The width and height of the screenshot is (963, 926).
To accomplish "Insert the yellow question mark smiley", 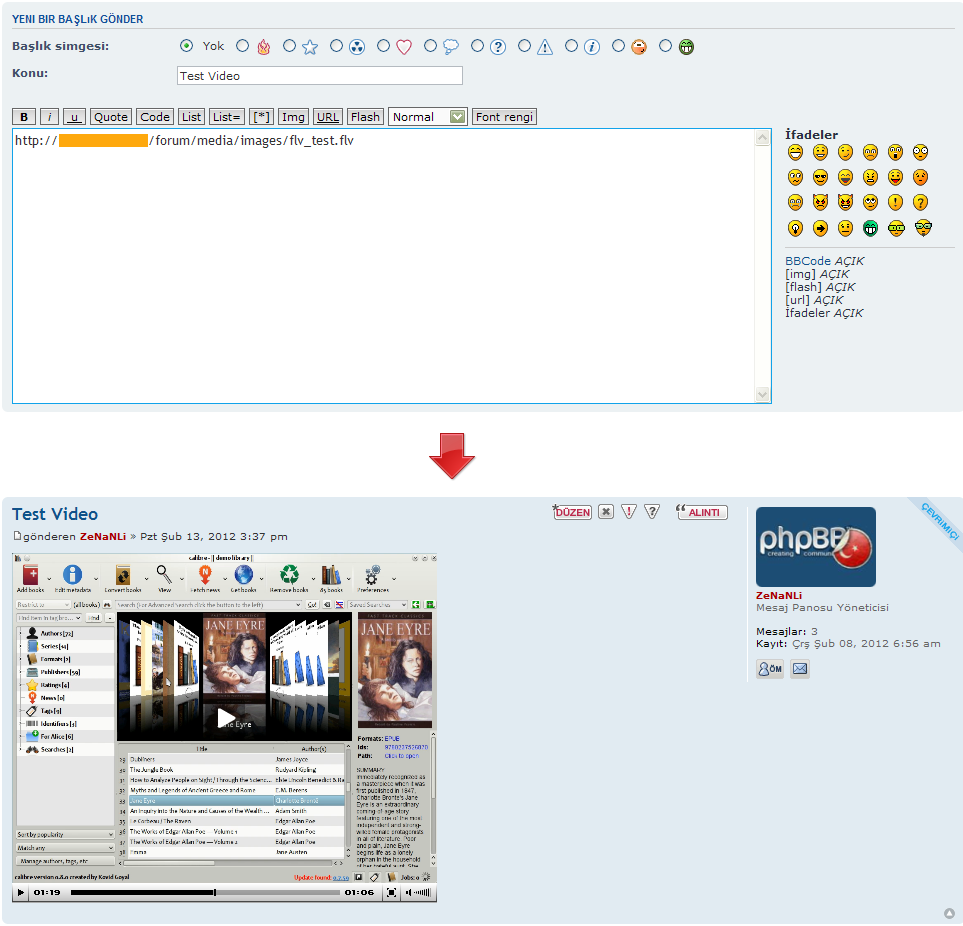I will click(x=921, y=203).
